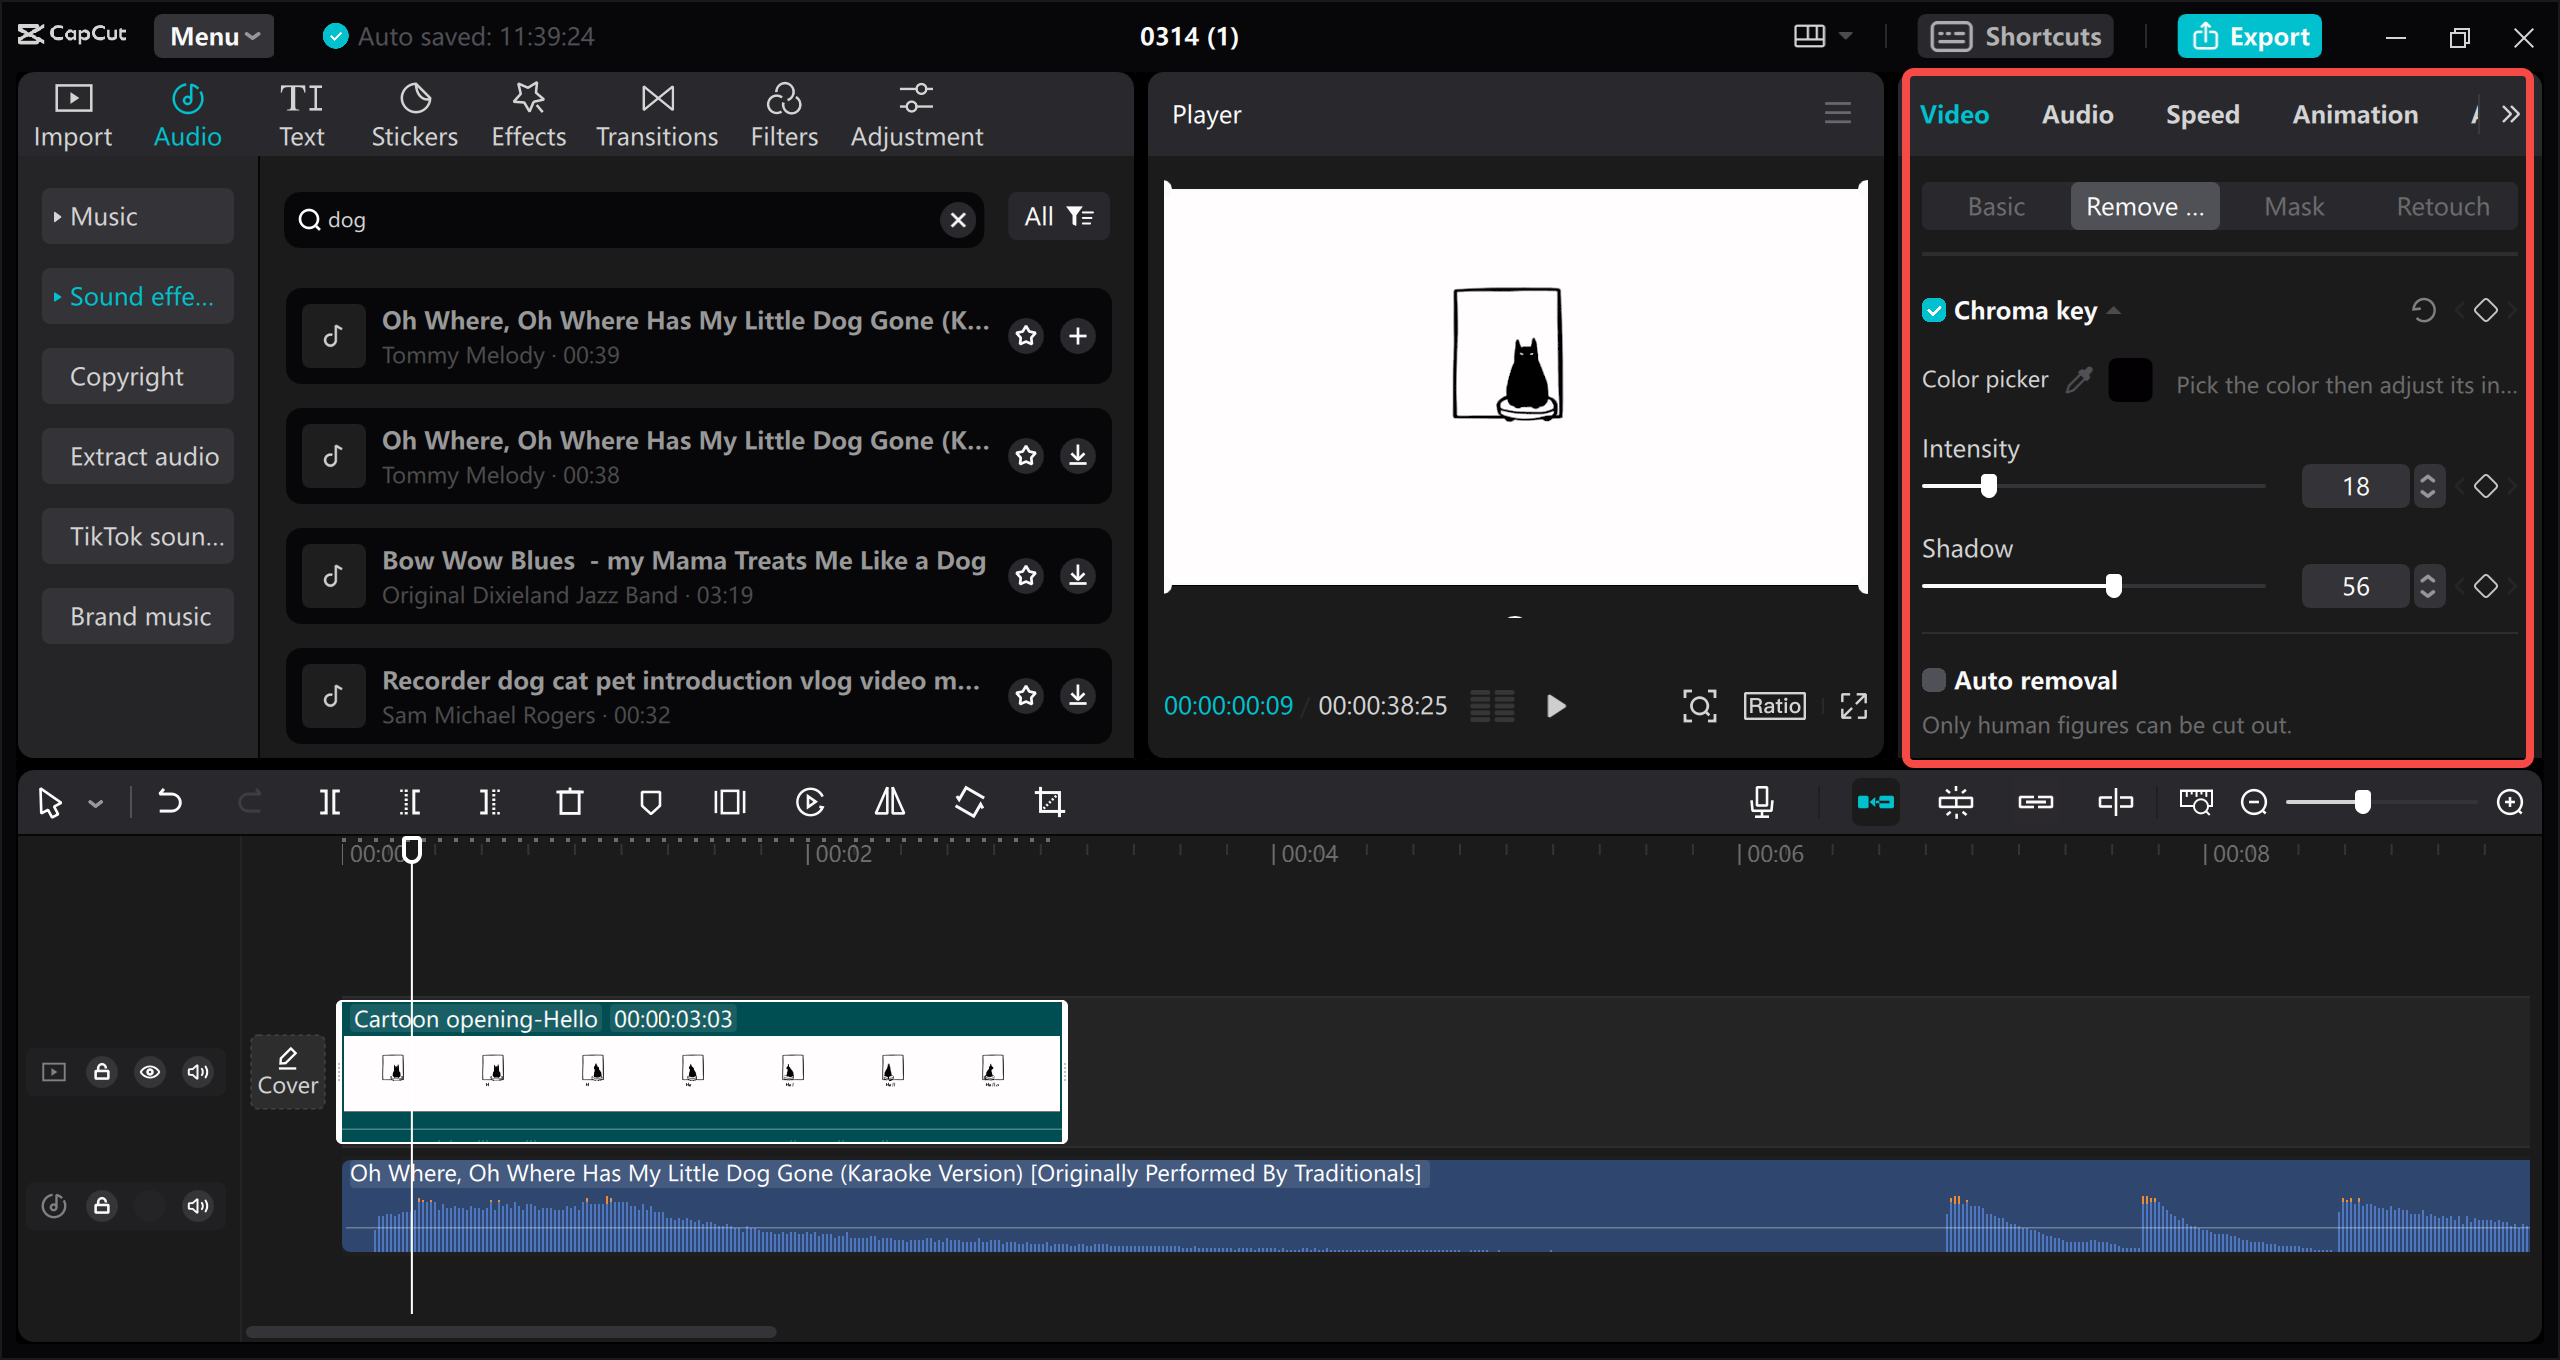Click the Delete icon in the timeline toolbar
2560x1360 pixels.
point(569,801)
